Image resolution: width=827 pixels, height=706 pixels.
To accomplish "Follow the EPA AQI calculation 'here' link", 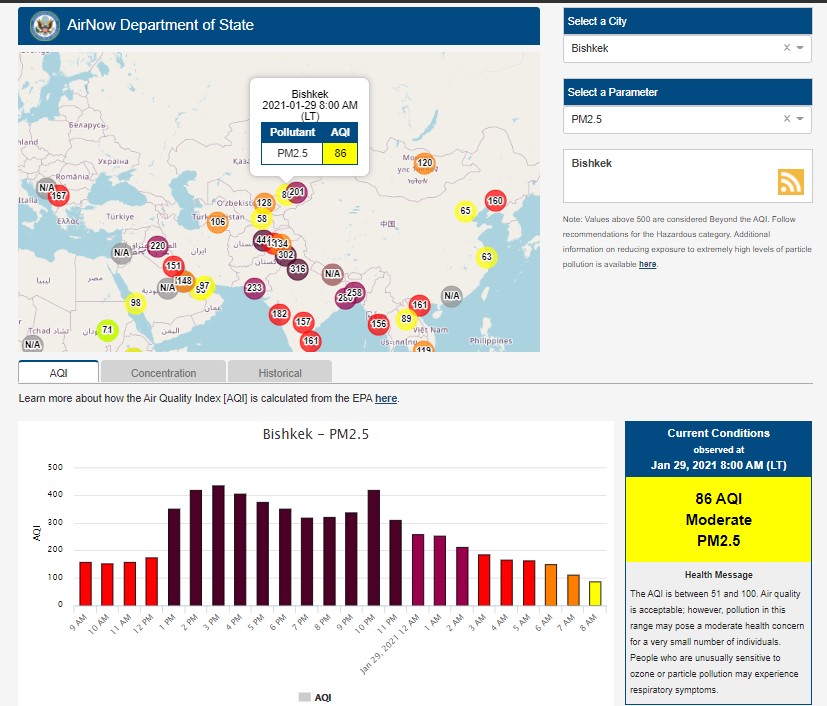I will (386, 399).
